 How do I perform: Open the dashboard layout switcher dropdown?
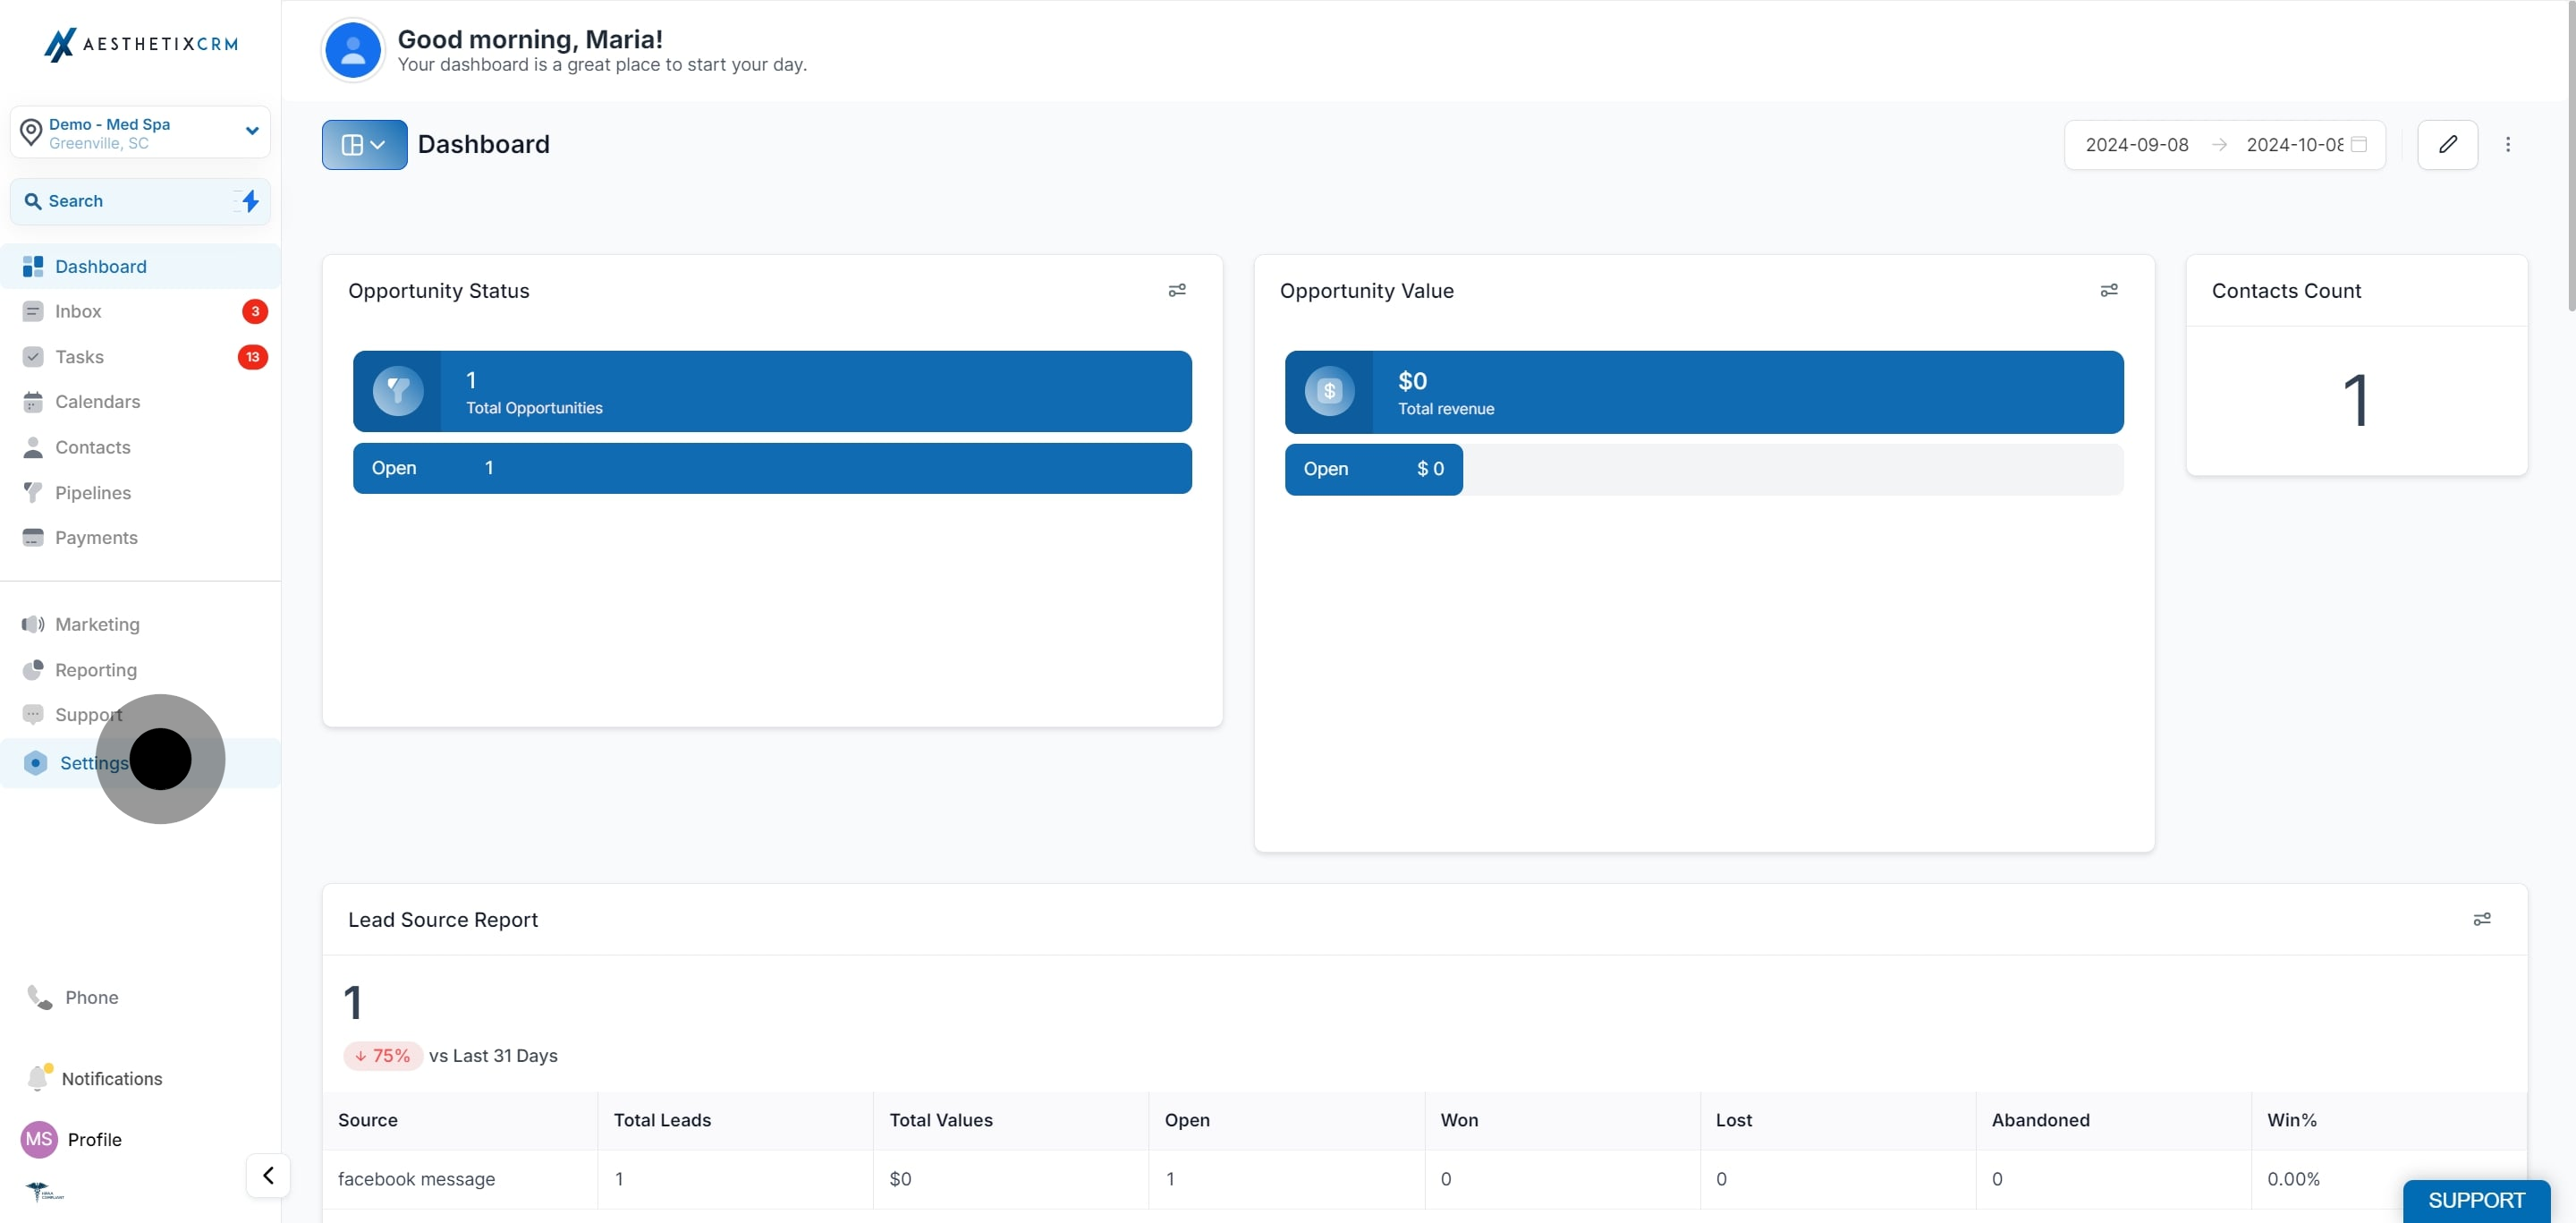coord(364,145)
